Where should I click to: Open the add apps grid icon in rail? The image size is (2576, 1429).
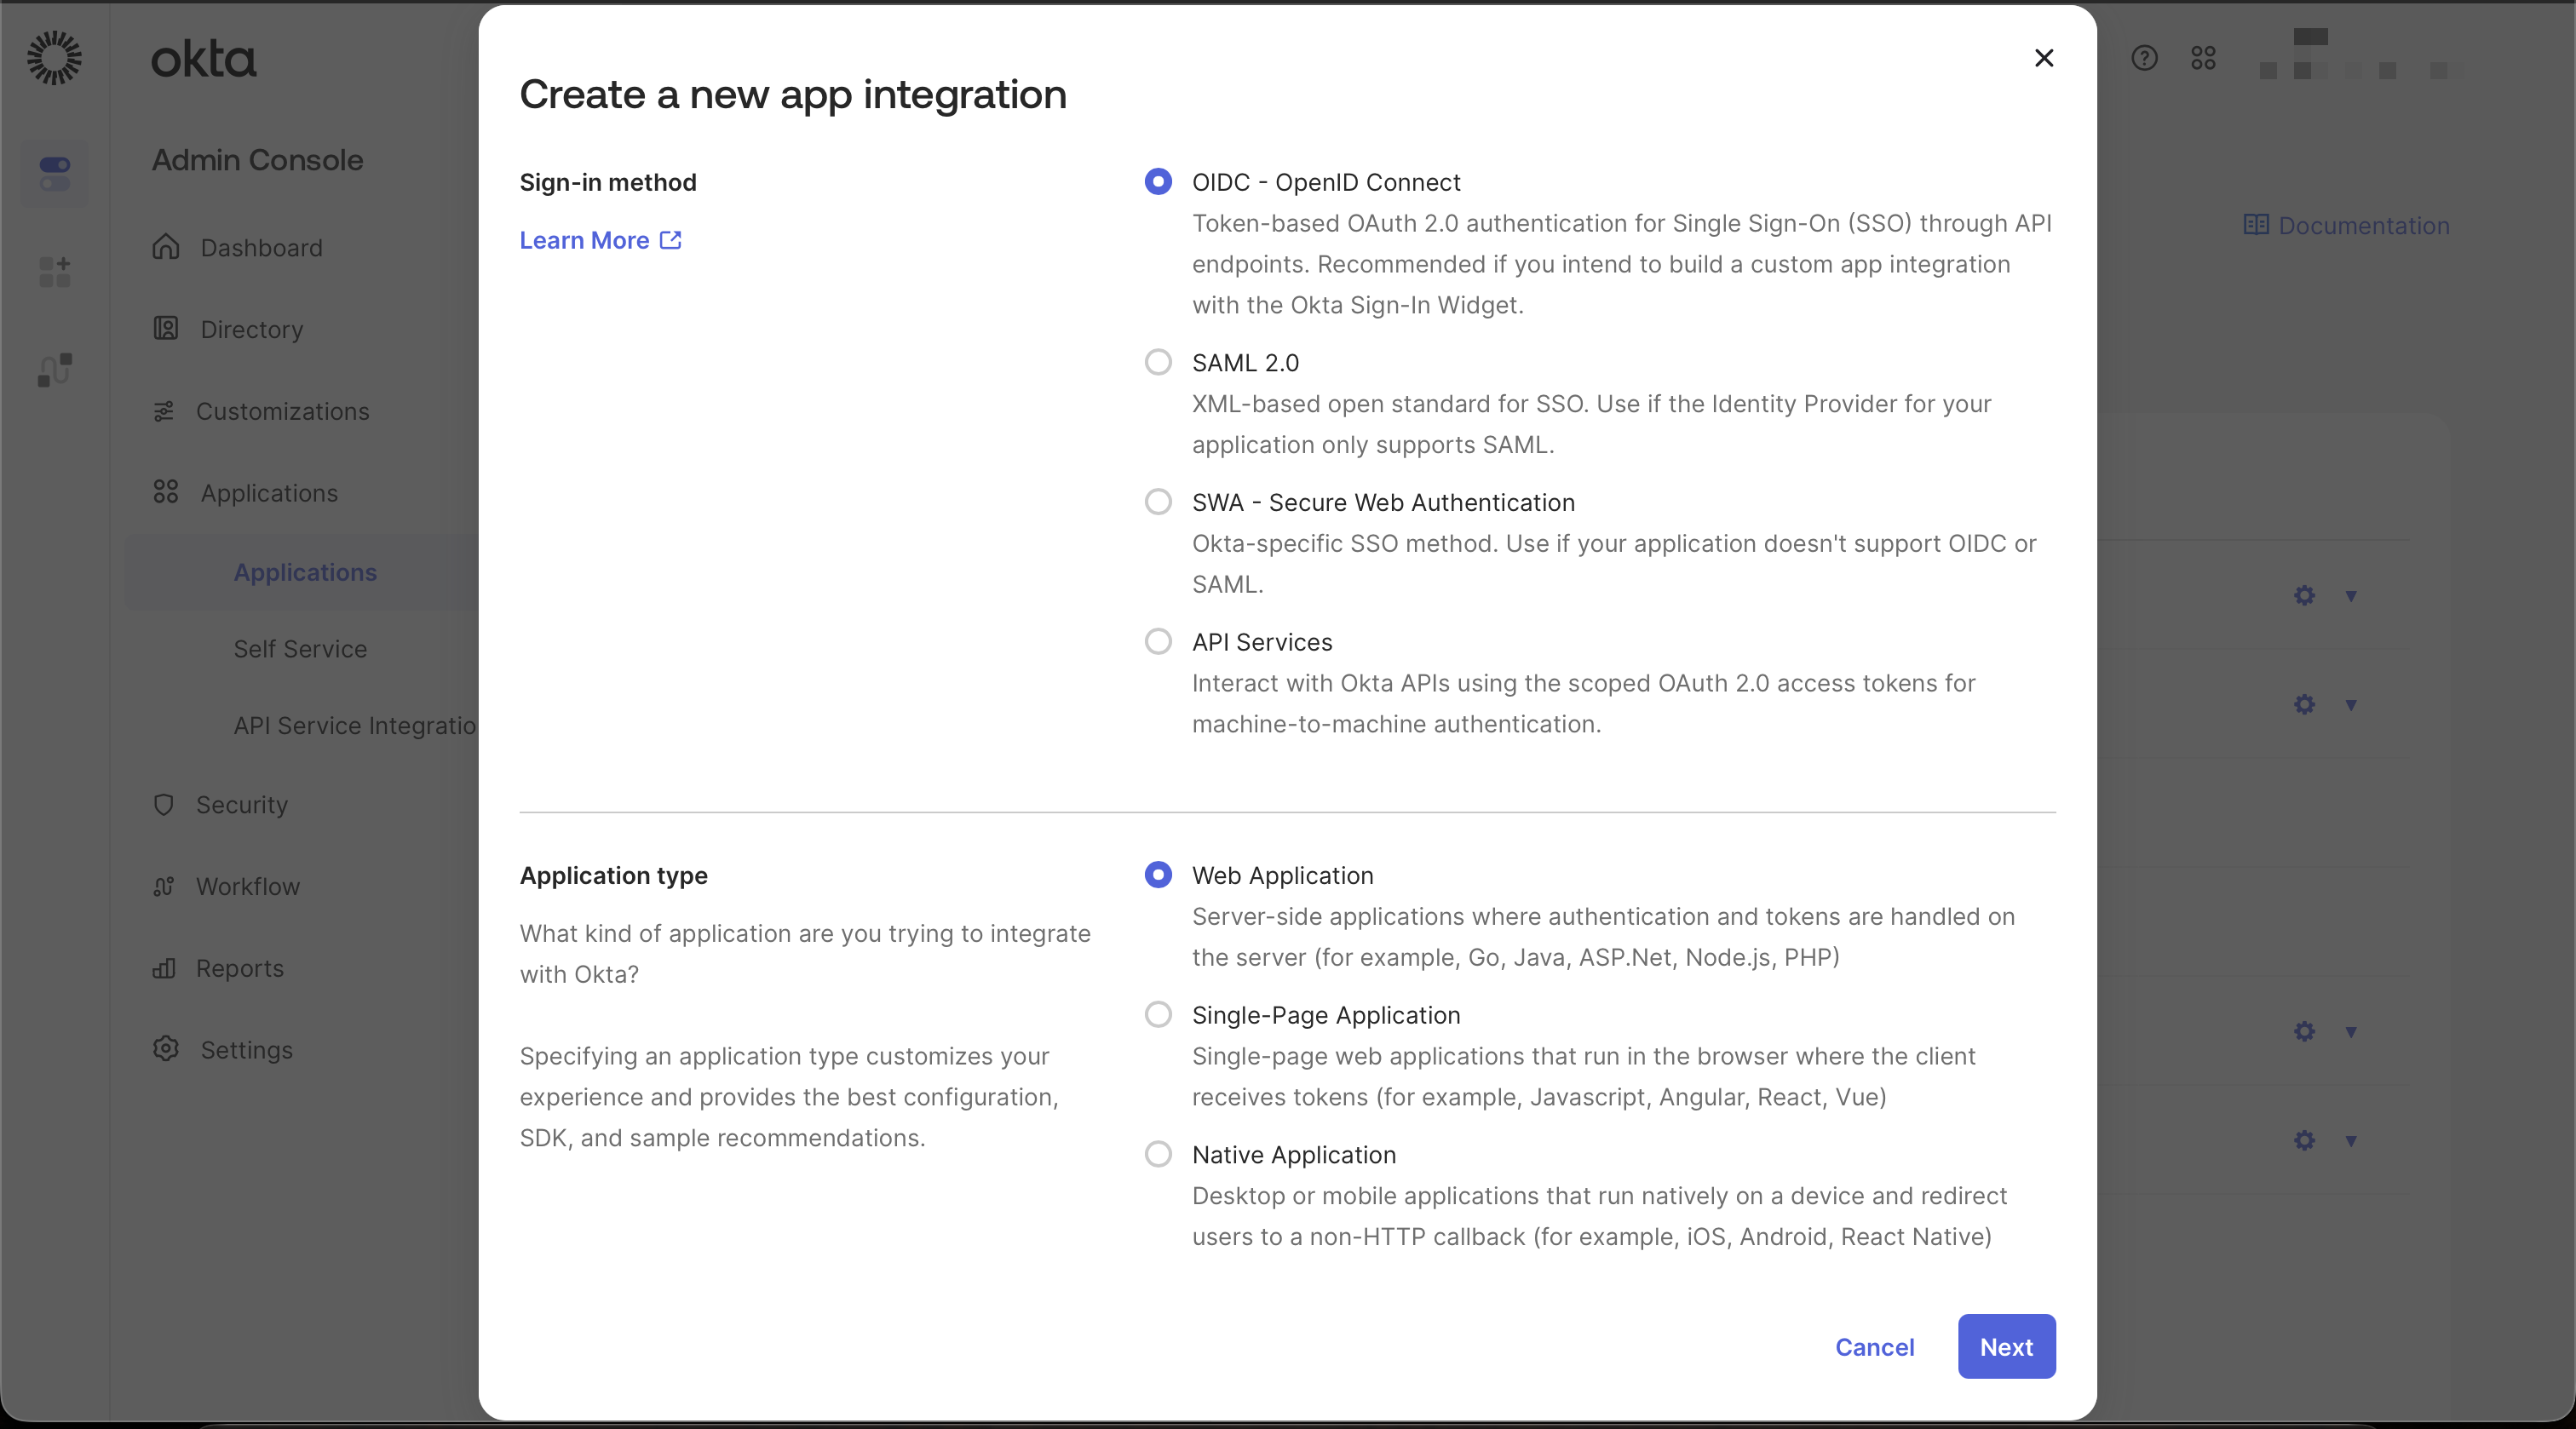(54, 271)
